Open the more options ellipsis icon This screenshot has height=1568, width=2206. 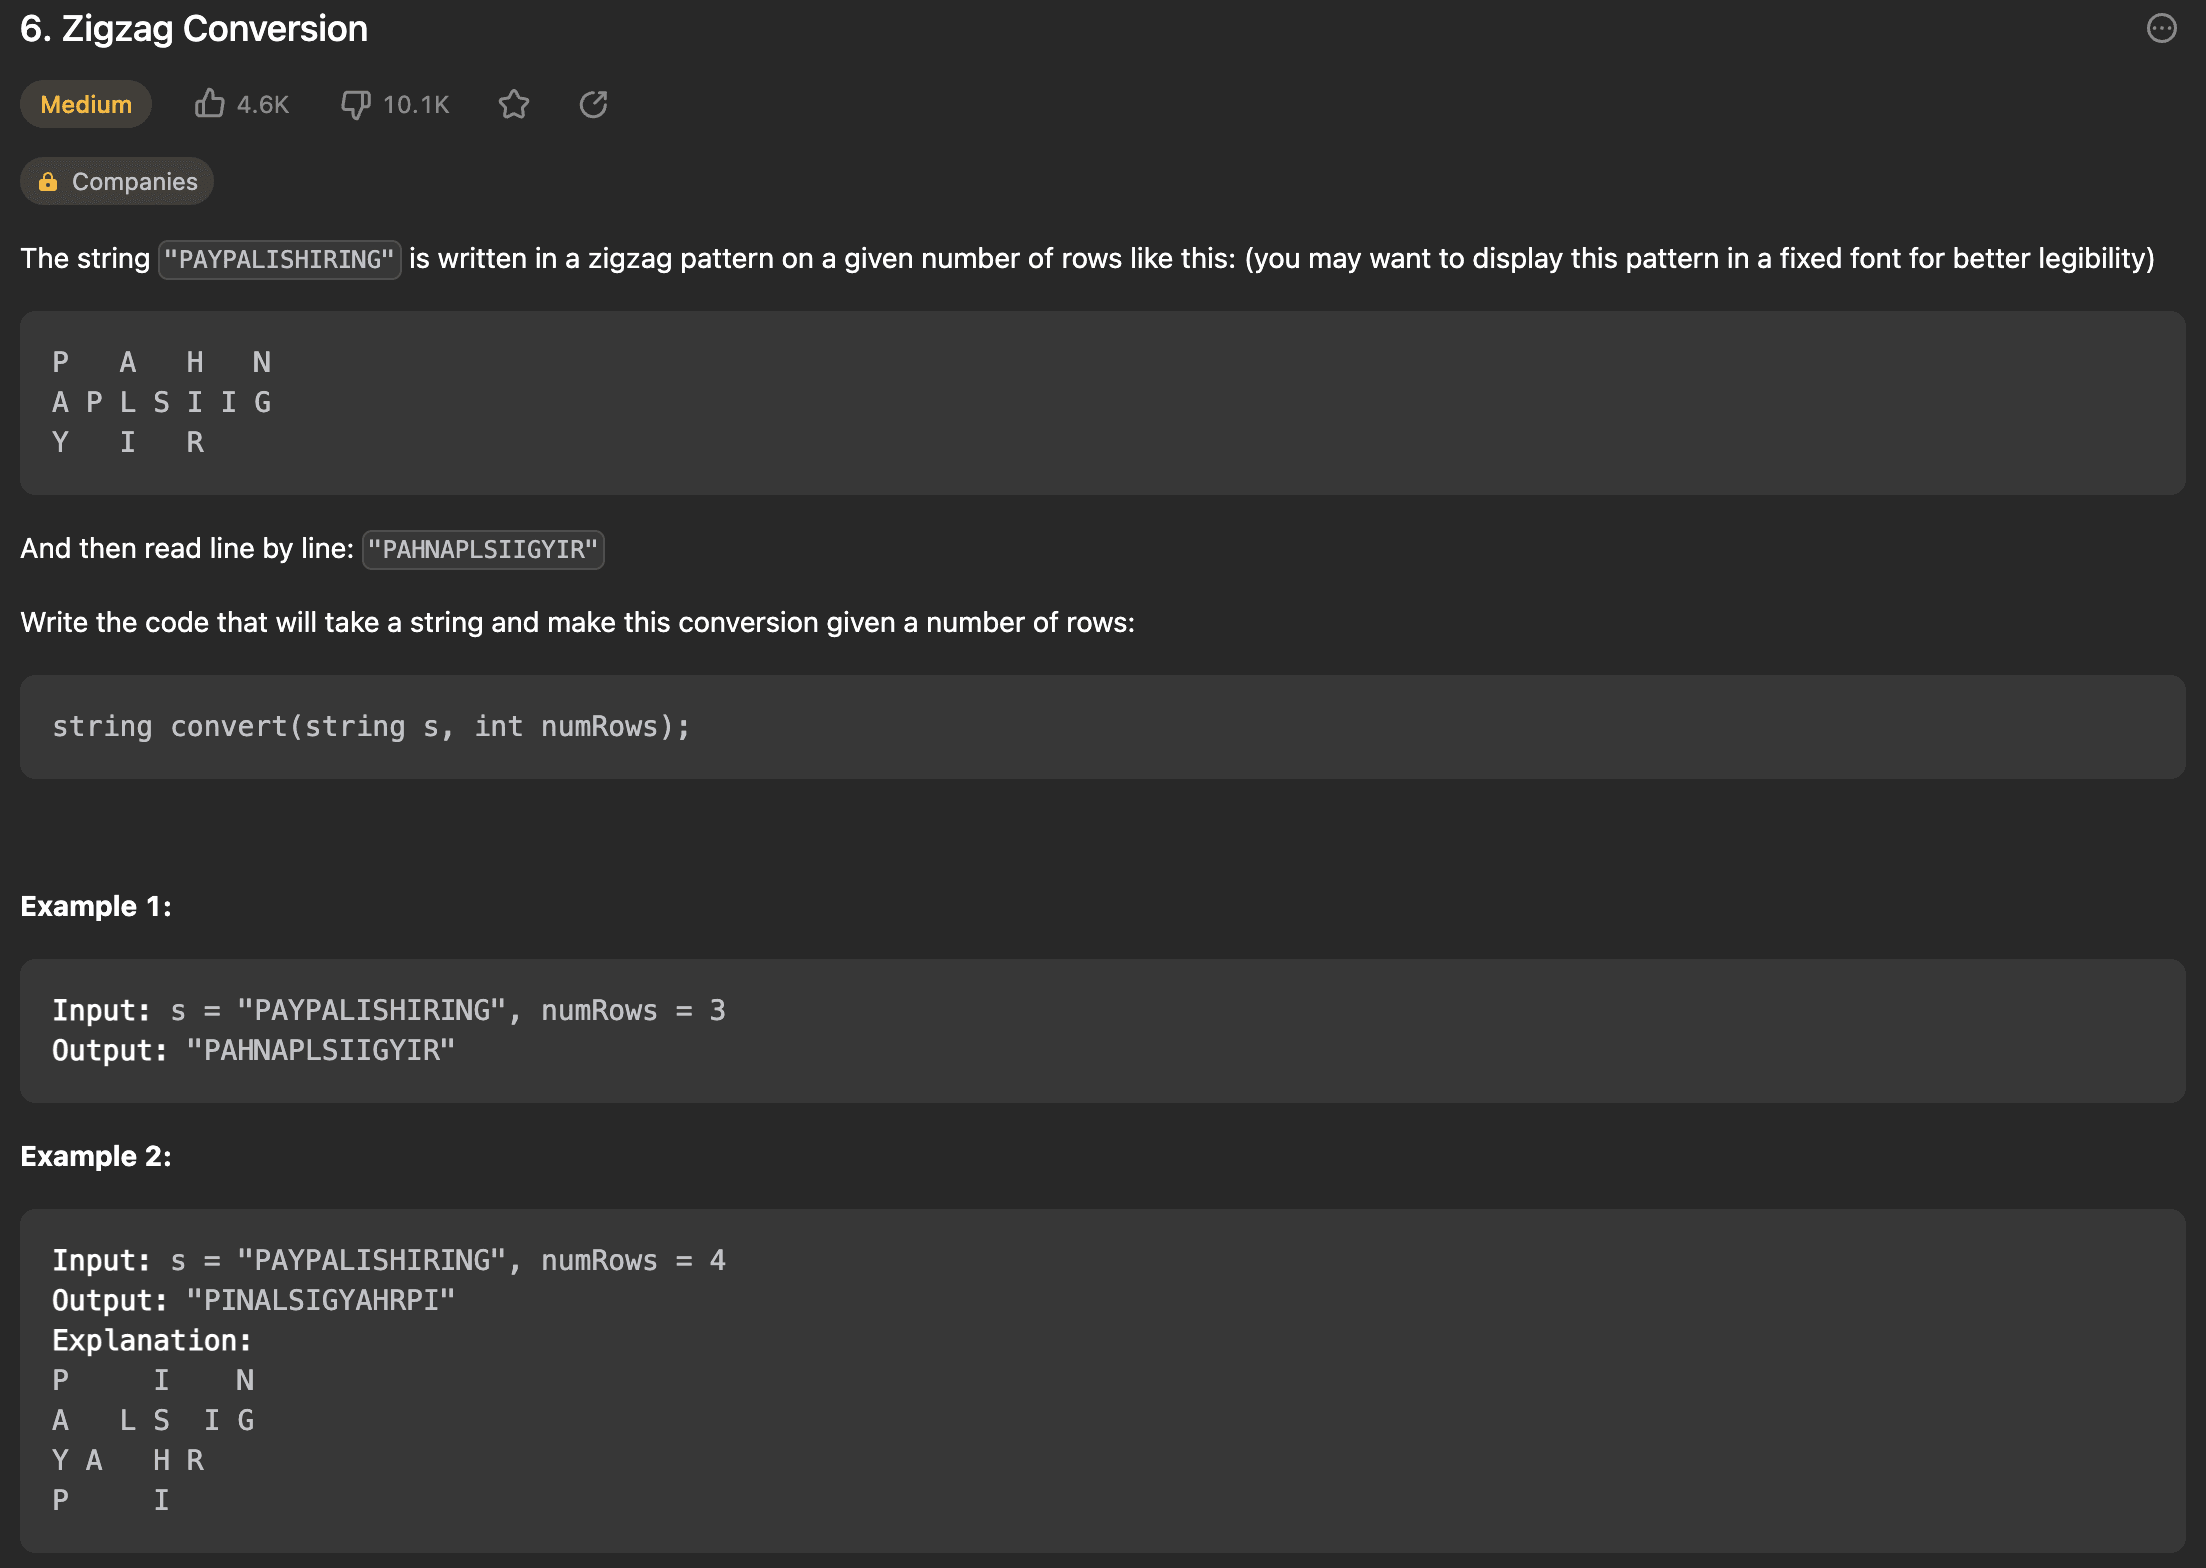point(2161,29)
